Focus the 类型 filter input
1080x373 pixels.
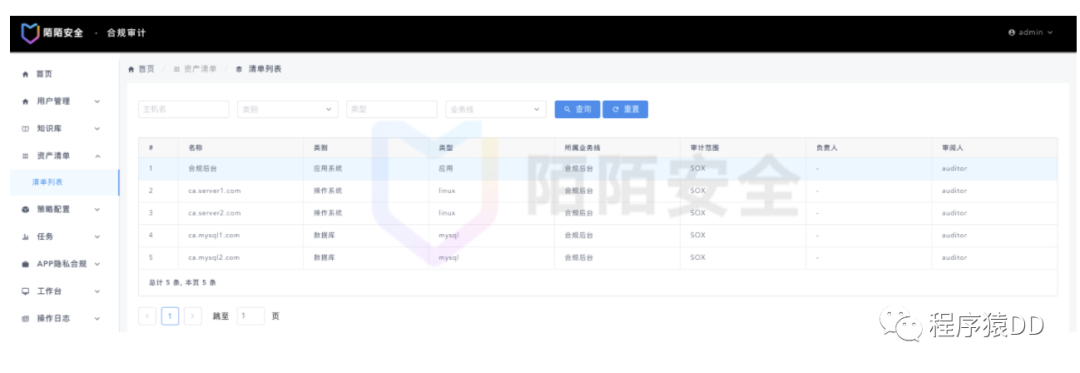click(x=392, y=109)
